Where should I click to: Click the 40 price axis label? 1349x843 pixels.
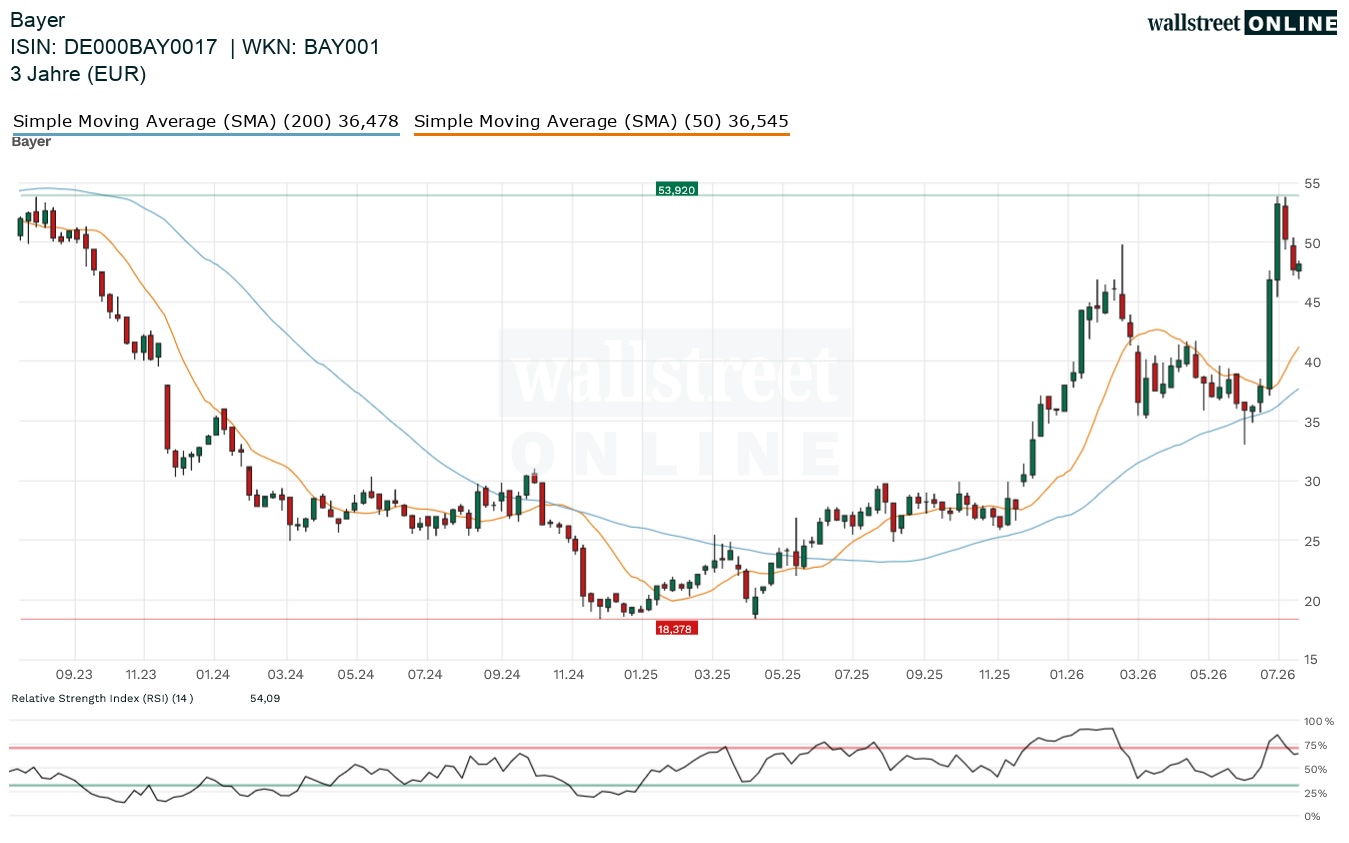coord(1313,363)
